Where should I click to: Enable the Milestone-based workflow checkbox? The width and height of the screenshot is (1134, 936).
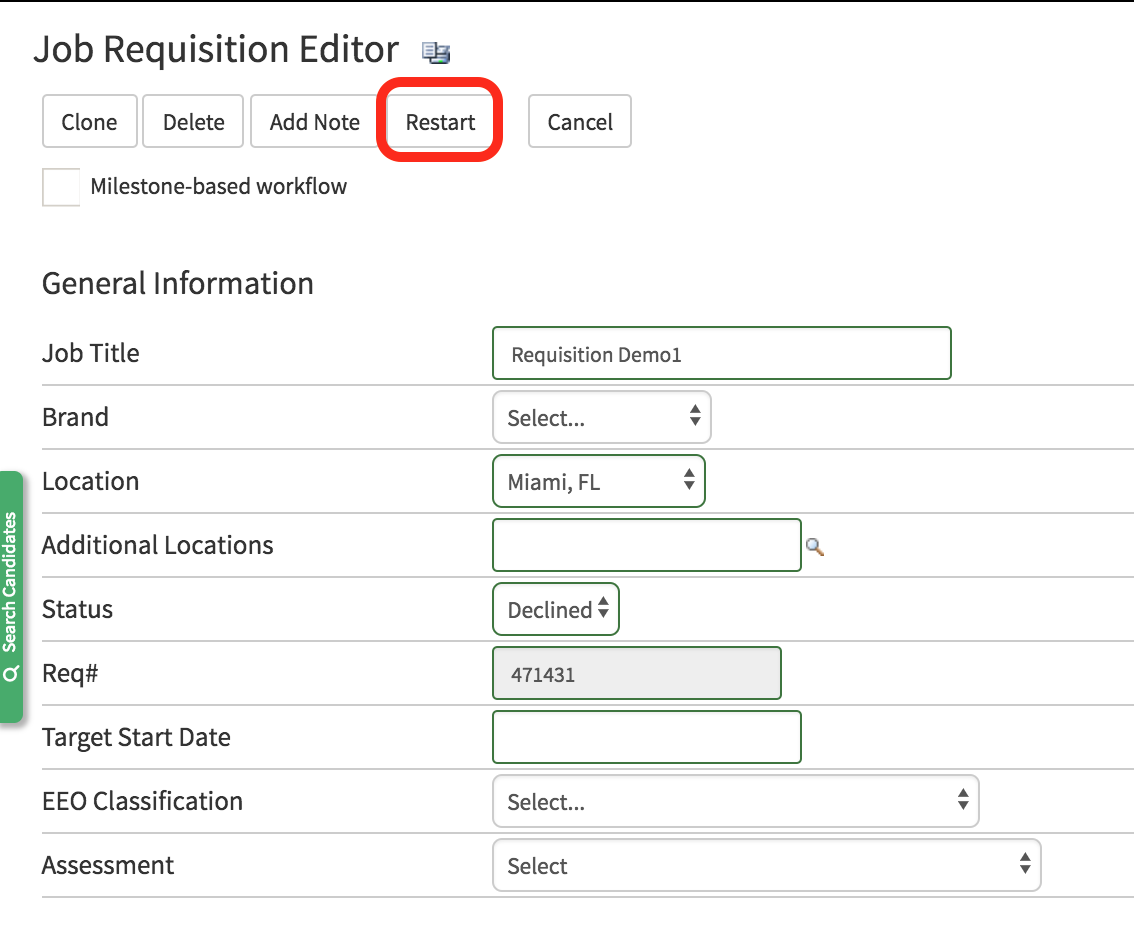tap(60, 186)
